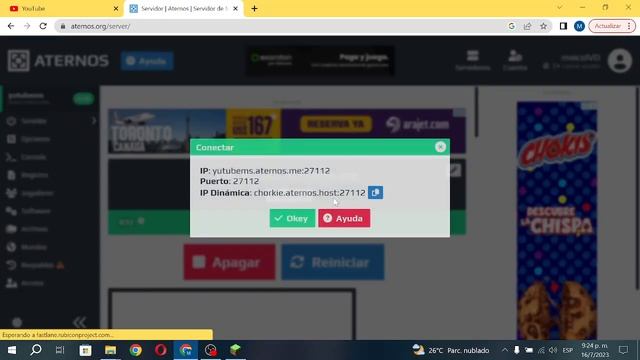Open the sidebar settings gear icon
The height and width of the screenshot is (360, 640).
click(17, 322)
